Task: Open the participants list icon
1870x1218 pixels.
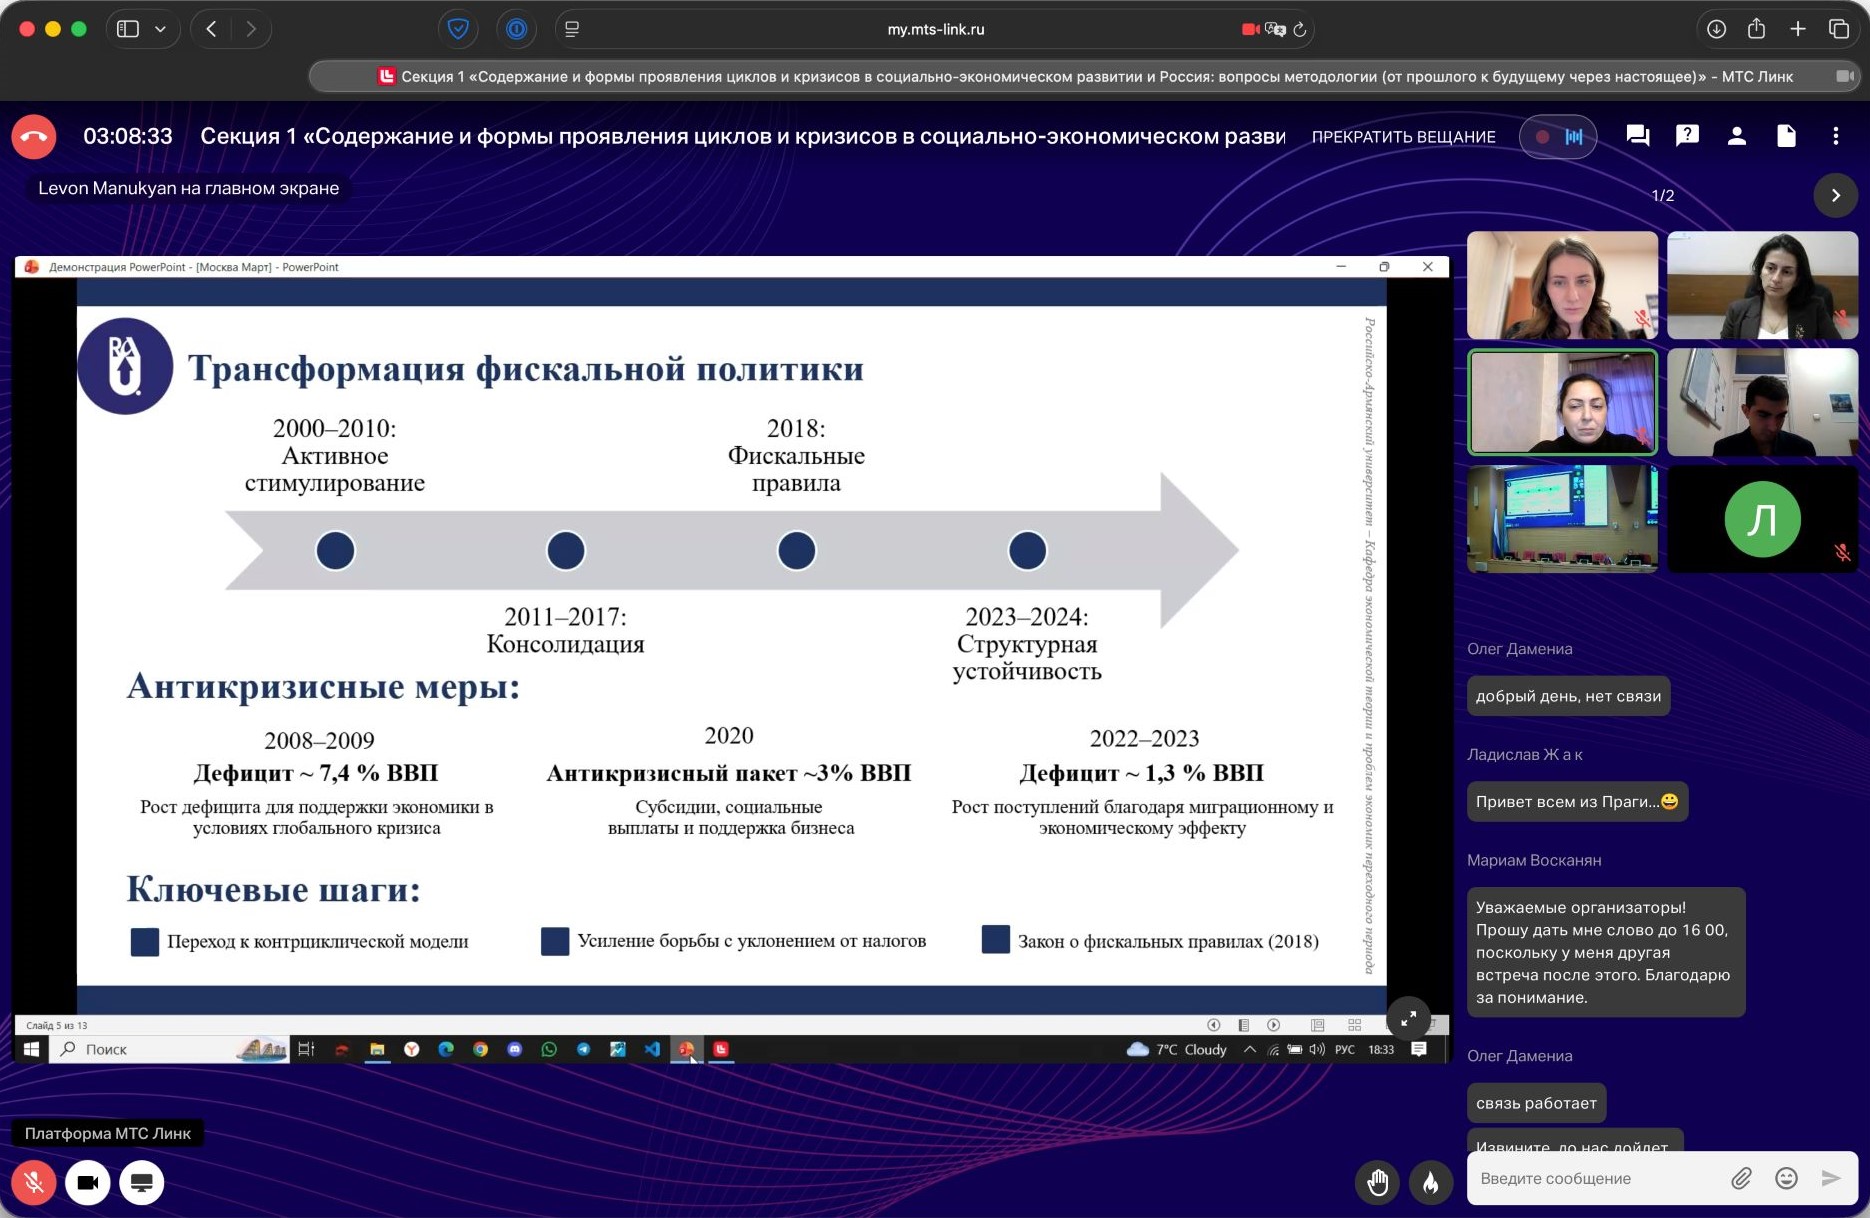Action: pos(1736,136)
